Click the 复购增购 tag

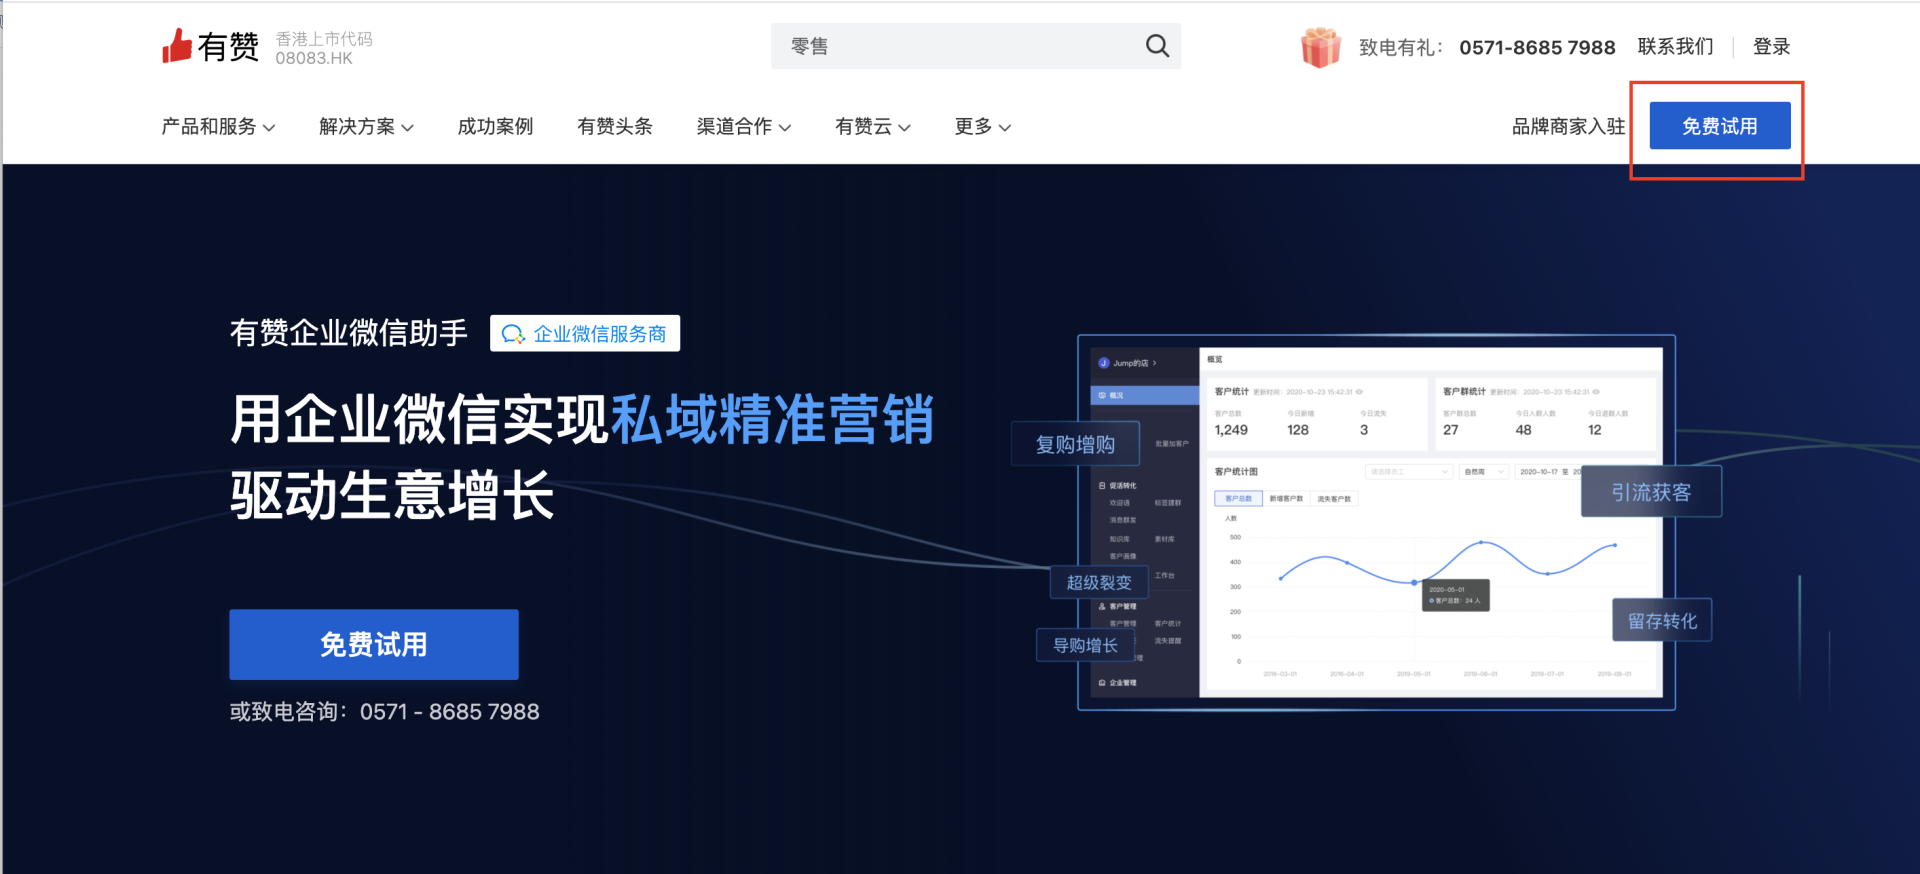click(x=1075, y=444)
